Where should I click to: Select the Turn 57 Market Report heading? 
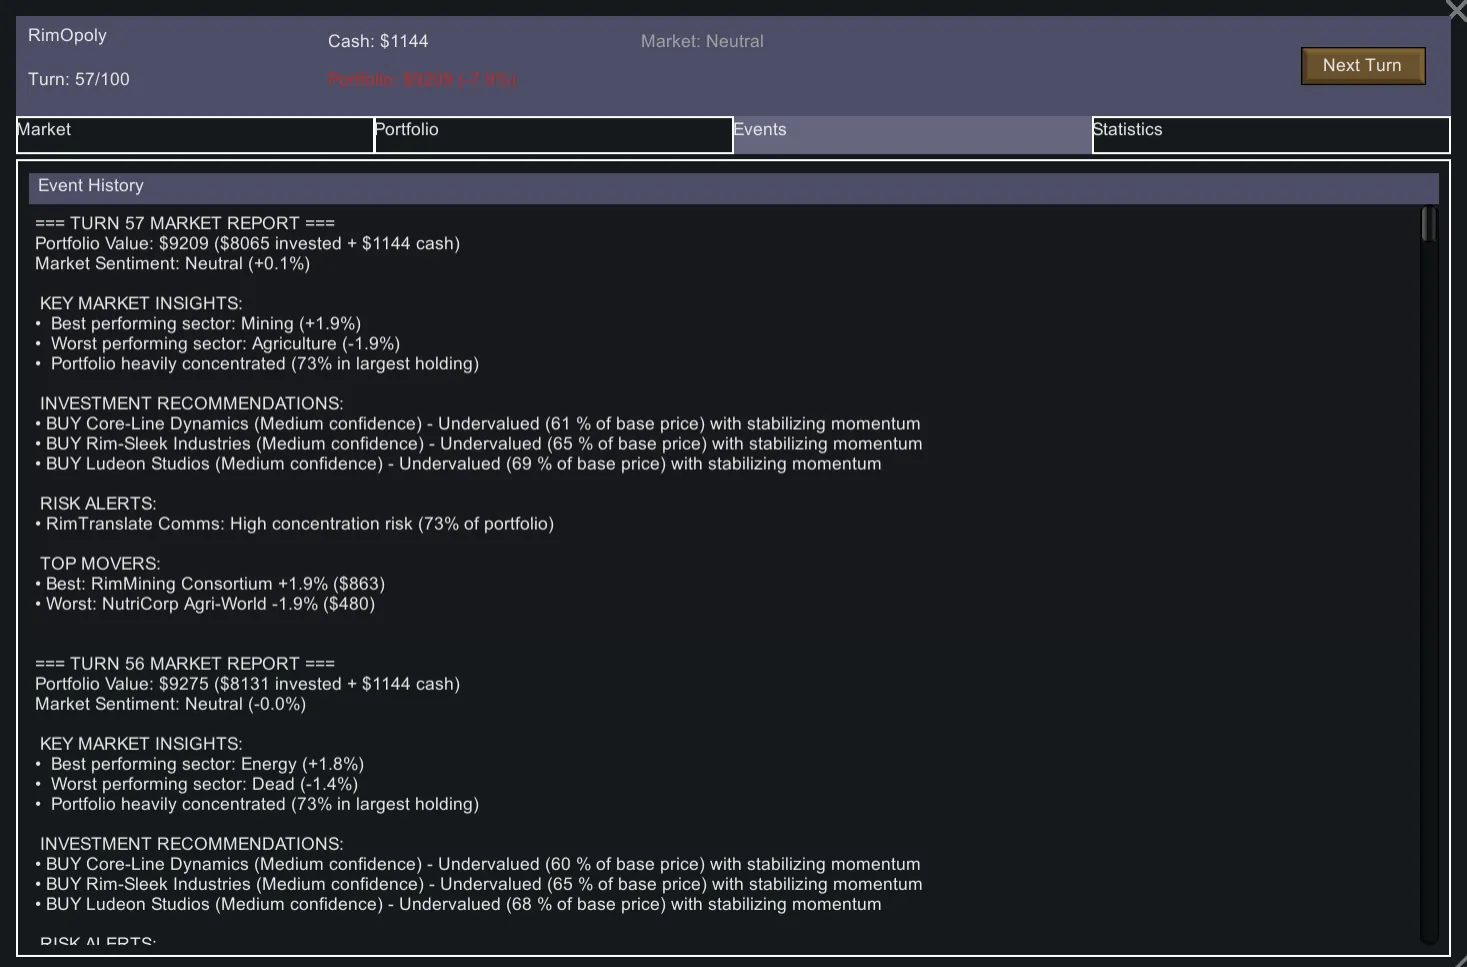click(x=185, y=224)
